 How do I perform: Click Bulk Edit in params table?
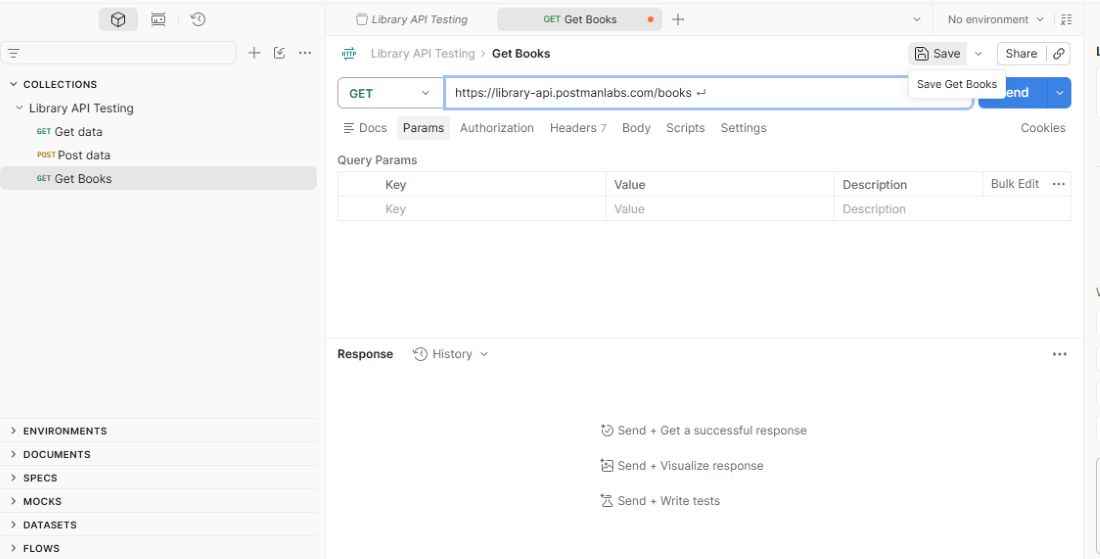click(x=1015, y=184)
